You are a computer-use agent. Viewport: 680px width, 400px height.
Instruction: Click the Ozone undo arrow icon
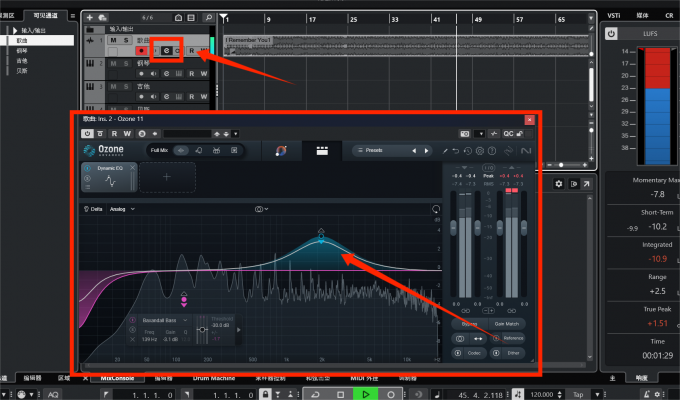click(x=455, y=151)
